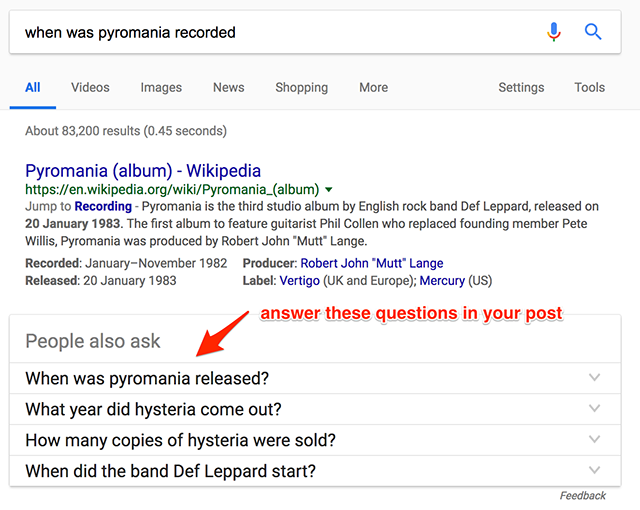
Task: Open the Shopping tab
Action: [x=302, y=87]
